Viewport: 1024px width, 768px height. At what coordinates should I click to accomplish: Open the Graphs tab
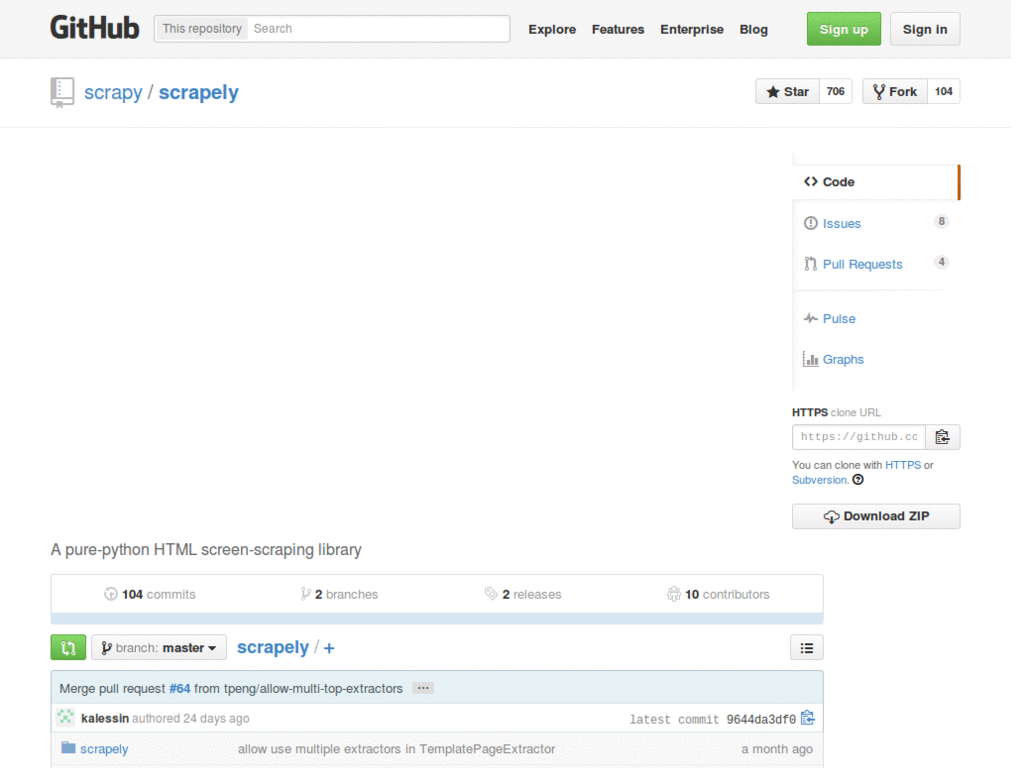[x=842, y=359]
